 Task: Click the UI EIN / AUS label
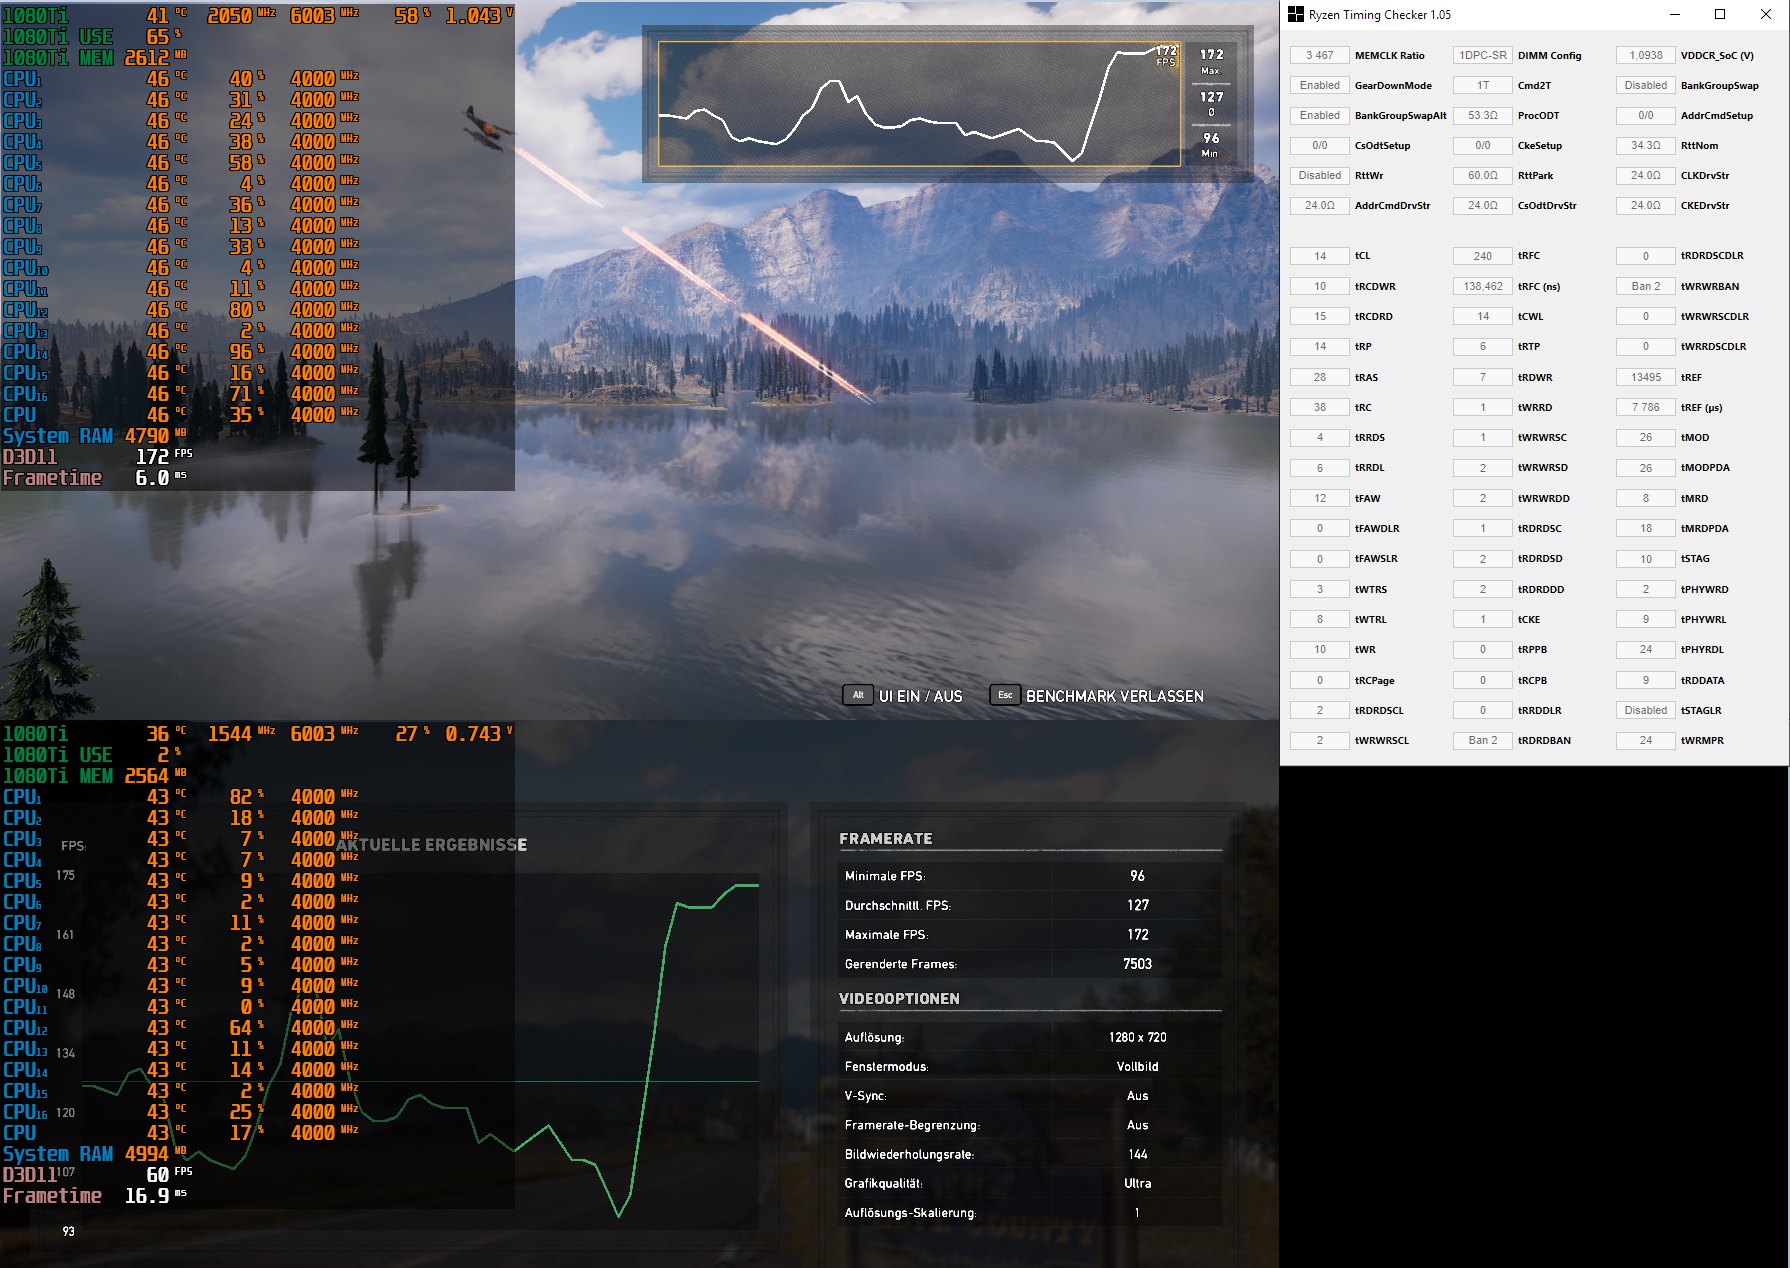[x=920, y=696]
